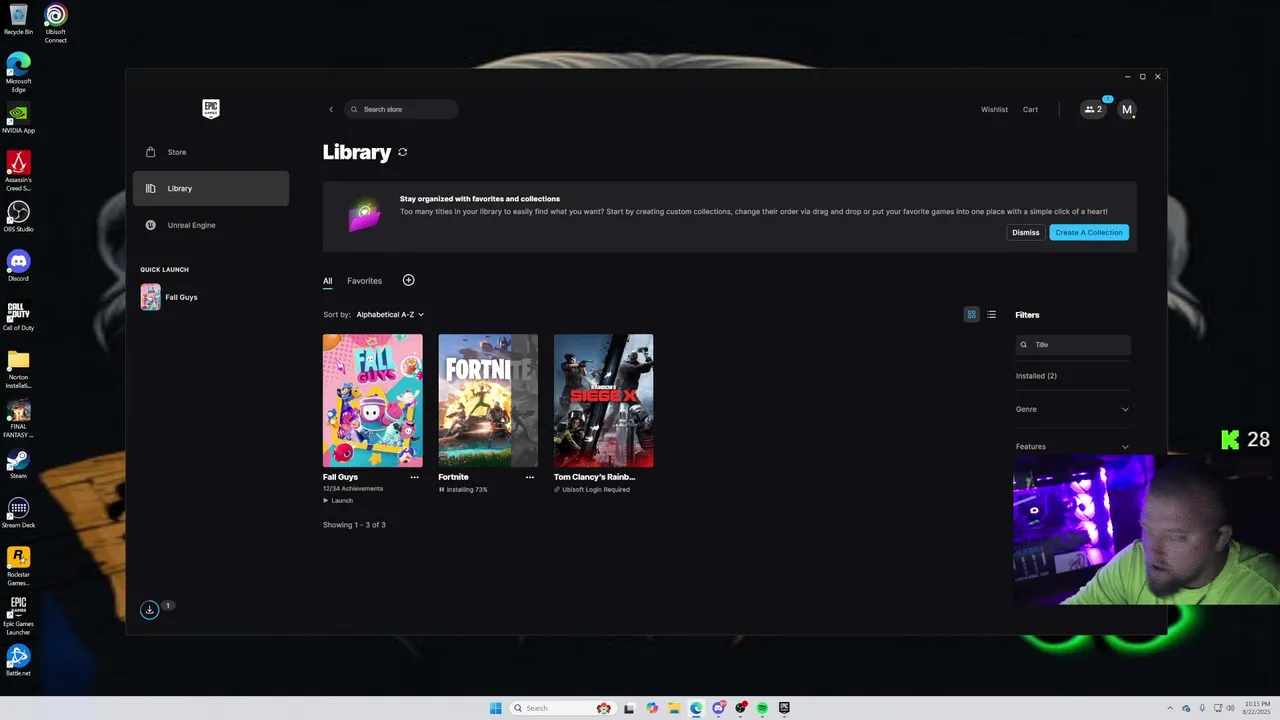Image resolution: width=1280 pixels, height=720 pixels.
Task: Filter by Installed (2)
Action: [x=1036, y=376]
